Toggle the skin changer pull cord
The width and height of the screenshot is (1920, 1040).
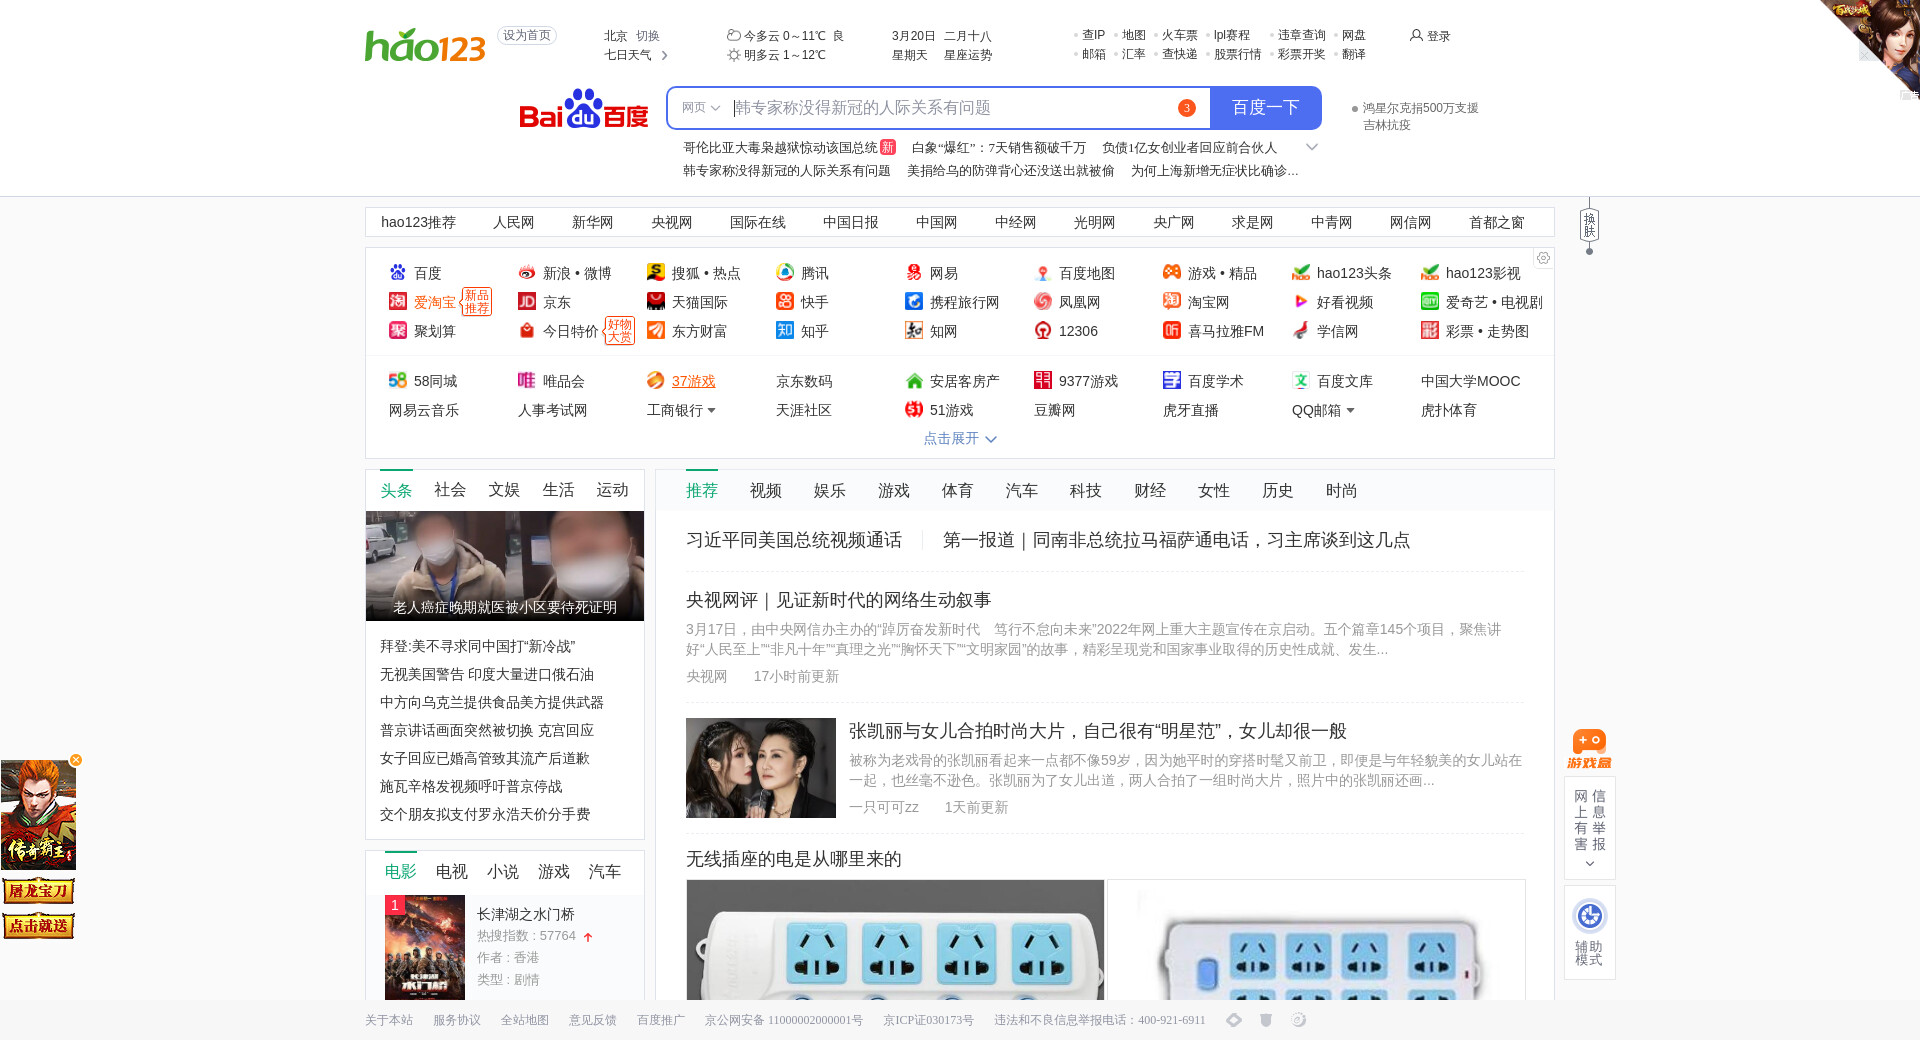[x=1589, y=228]
